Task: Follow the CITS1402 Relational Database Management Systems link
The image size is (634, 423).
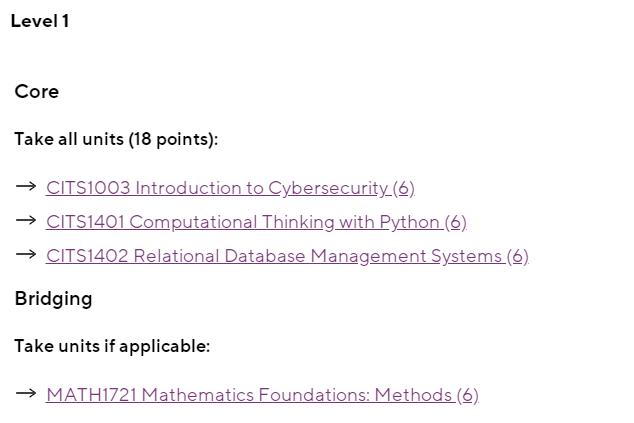Action: pyautogui.click(x=287, y=256)
